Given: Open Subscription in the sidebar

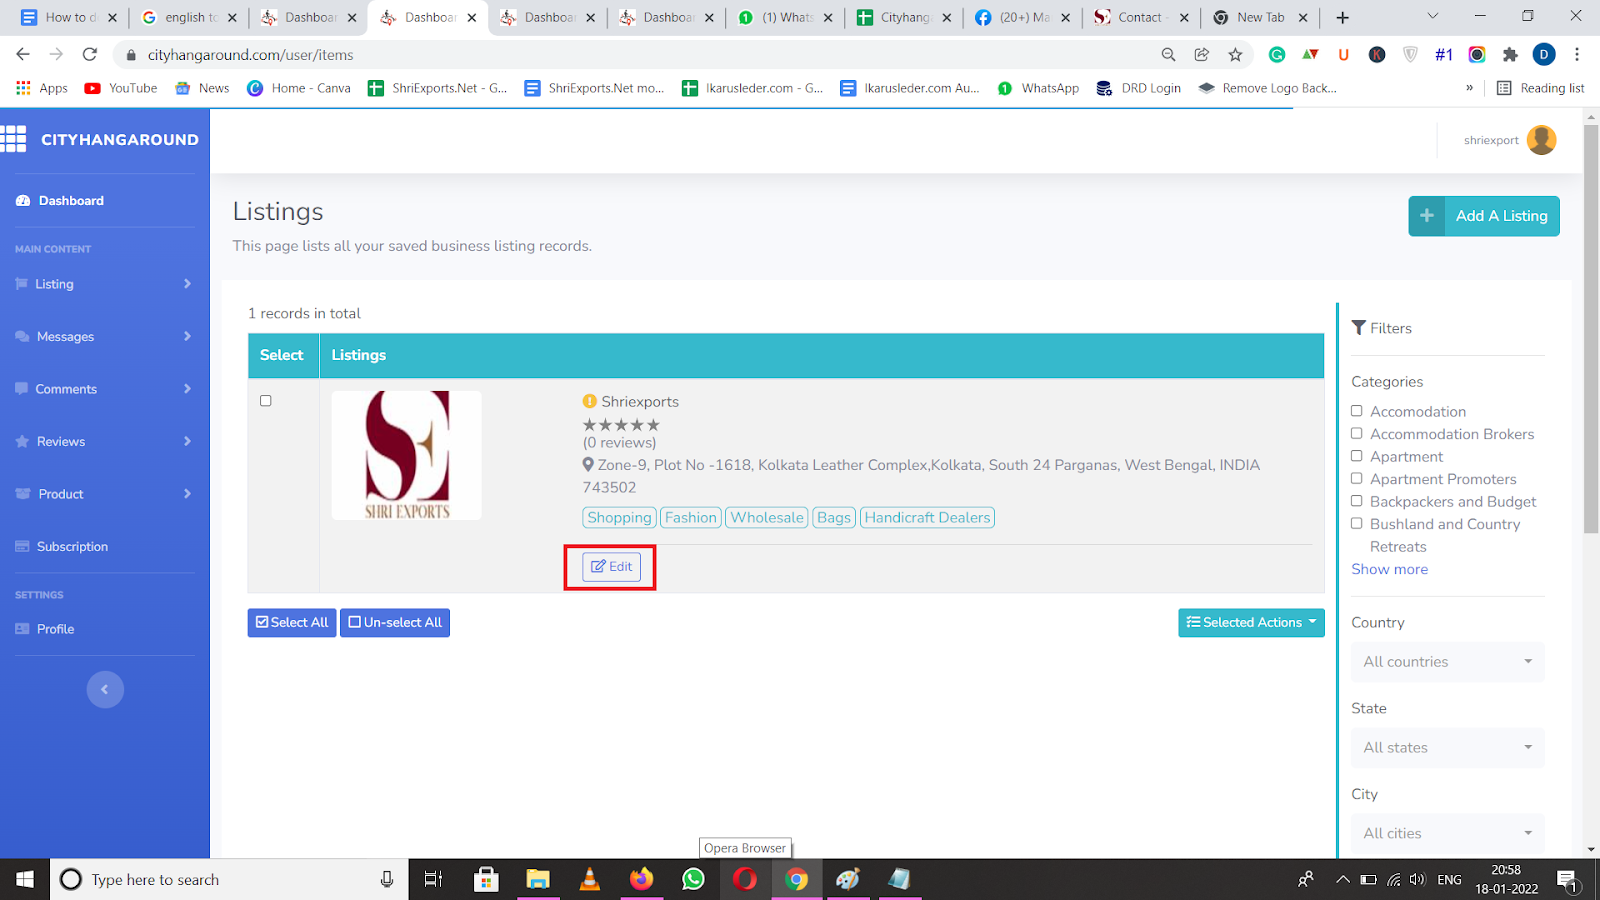Looking at the screenshot, I should pyautogui.click(x=62, y=547).
